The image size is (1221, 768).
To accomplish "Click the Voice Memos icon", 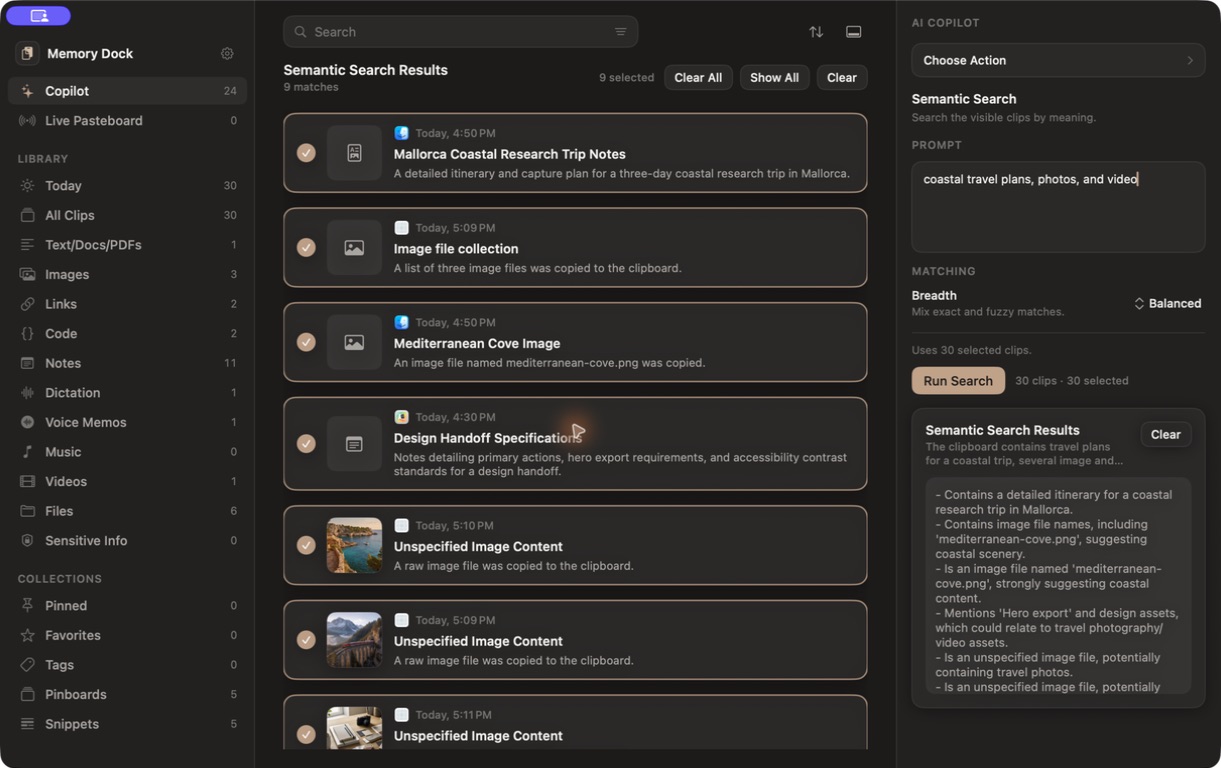I will [x=27, y=422].
